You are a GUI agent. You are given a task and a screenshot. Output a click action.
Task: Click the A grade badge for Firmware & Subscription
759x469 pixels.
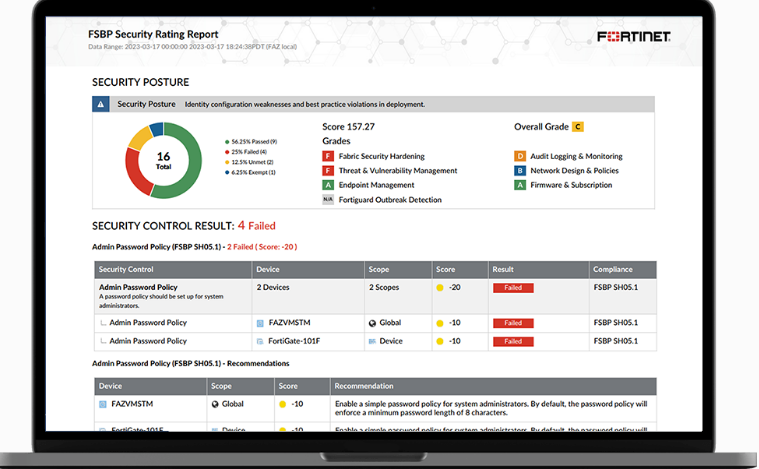[x=519, y=185]
